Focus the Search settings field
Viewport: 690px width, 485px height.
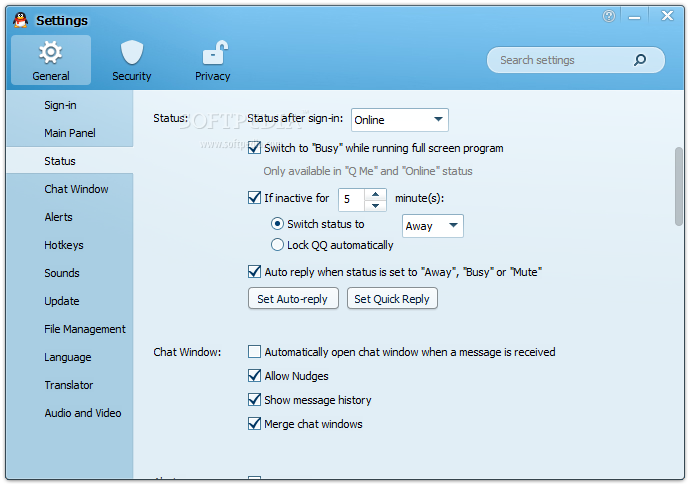[576, 60]
